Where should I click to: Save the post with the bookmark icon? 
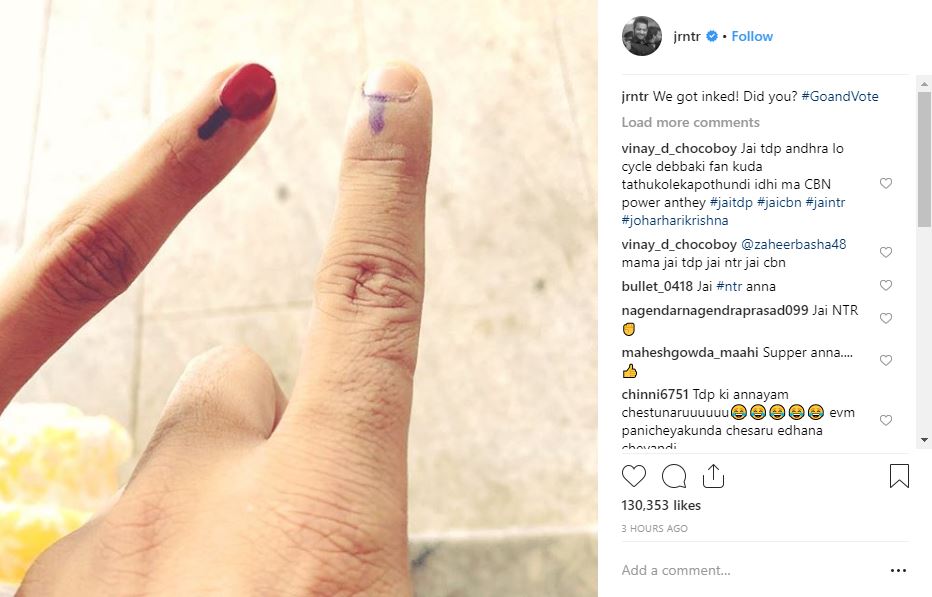pos(899,476)
